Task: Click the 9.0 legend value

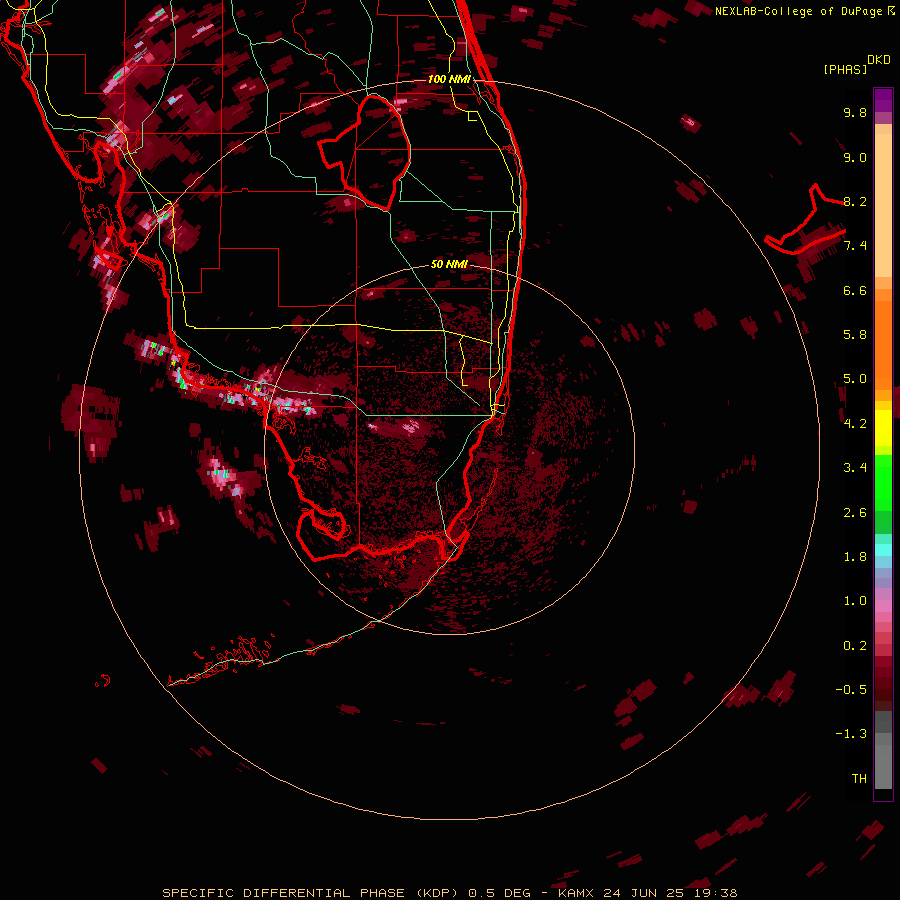Action: (855, 157)
